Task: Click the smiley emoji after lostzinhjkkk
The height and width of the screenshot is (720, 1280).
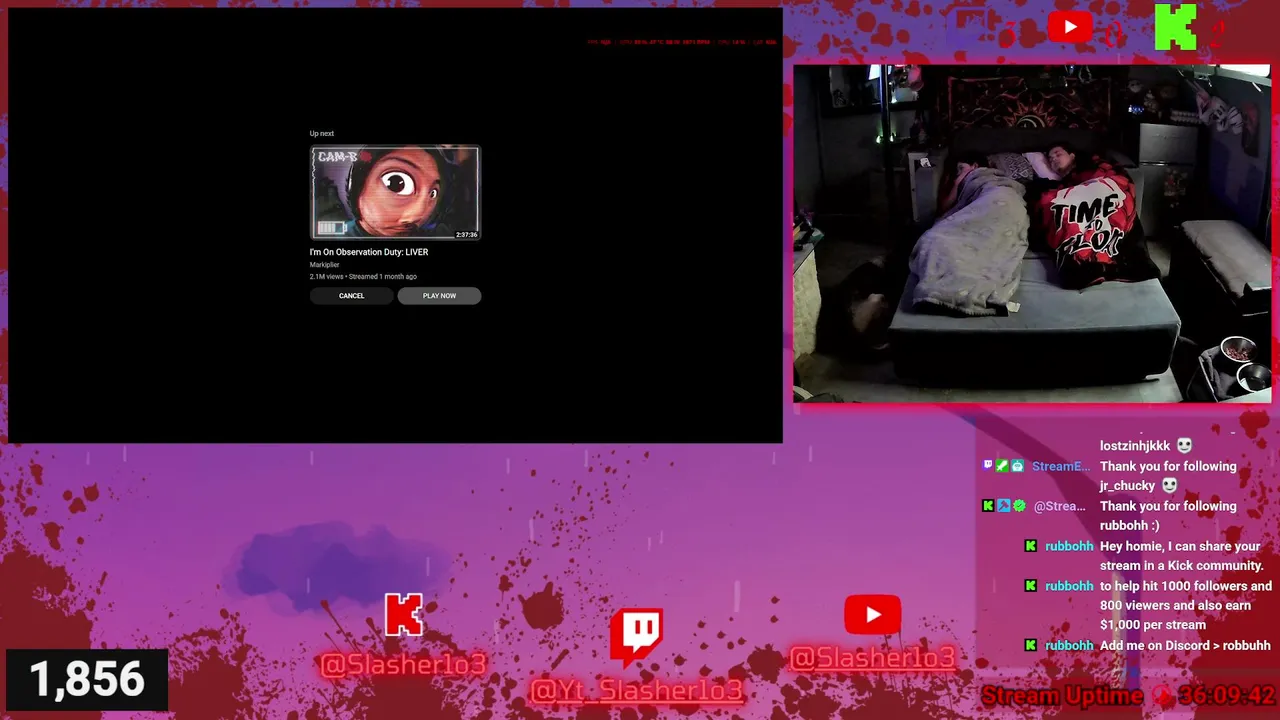Action: point(1184,446)
